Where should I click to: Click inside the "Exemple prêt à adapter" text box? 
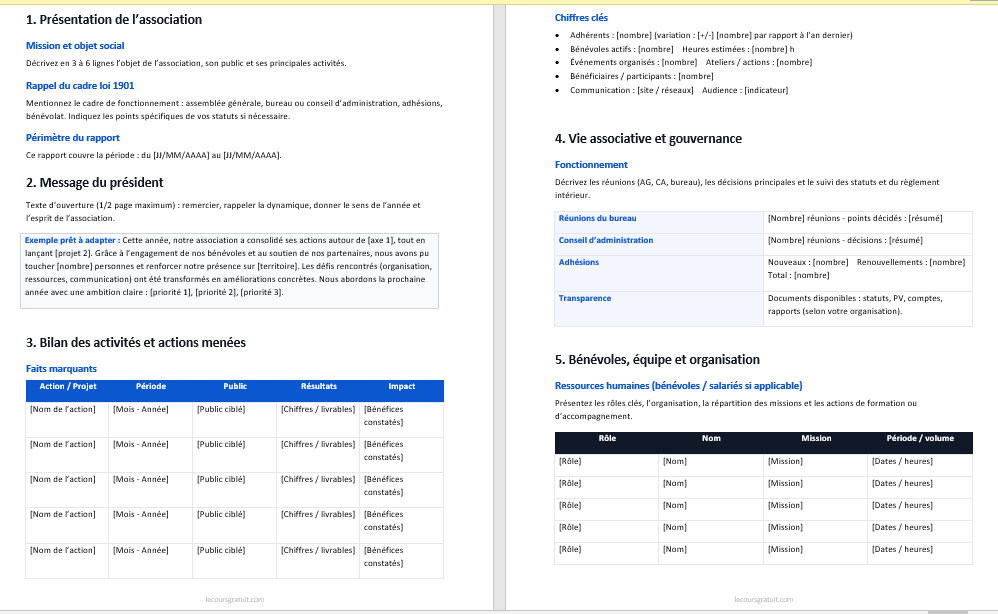[x=230, y=266]
